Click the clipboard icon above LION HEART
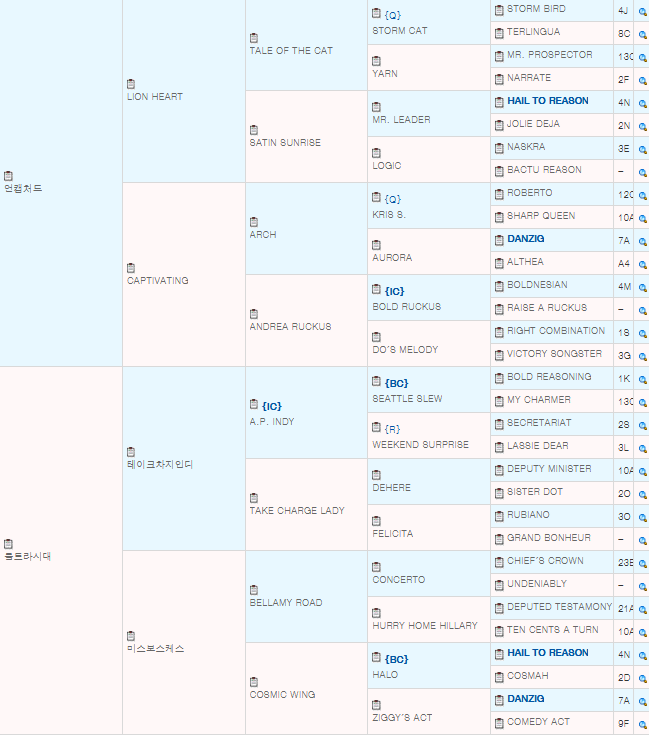Screen dimensions: 649x735 click(132, 84)
